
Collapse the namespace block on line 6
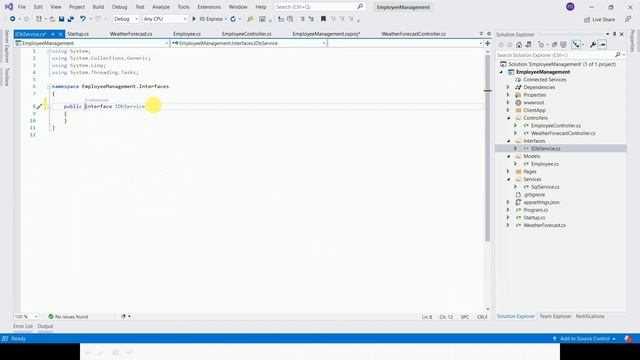click(49, 87)
